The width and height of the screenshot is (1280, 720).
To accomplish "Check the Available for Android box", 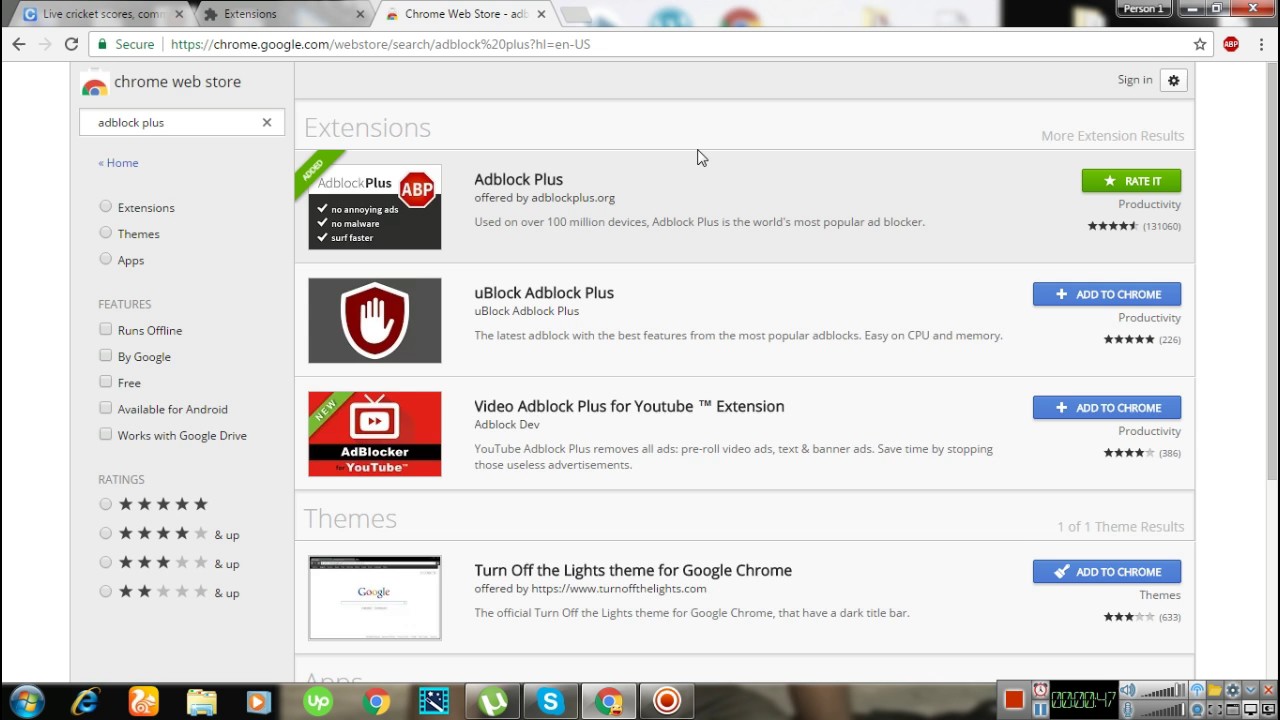I will pyautogui.click(x=106, y=408).
